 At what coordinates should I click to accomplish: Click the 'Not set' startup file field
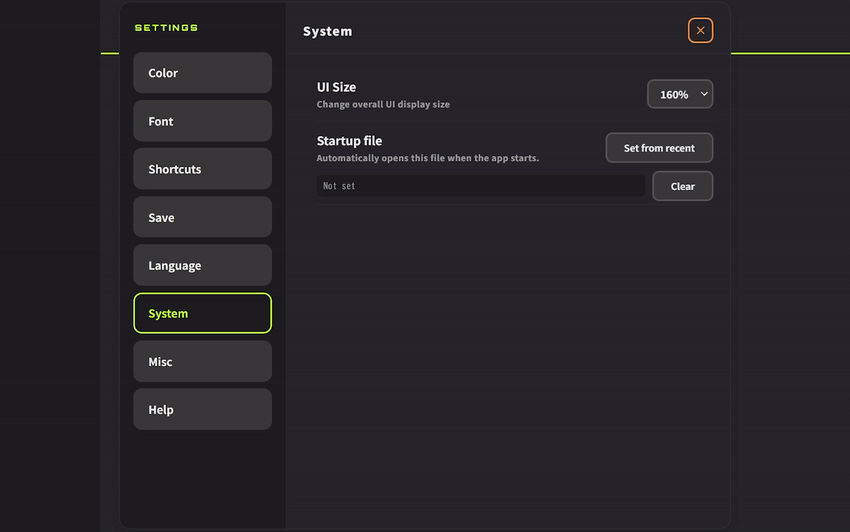click(481, 186)
